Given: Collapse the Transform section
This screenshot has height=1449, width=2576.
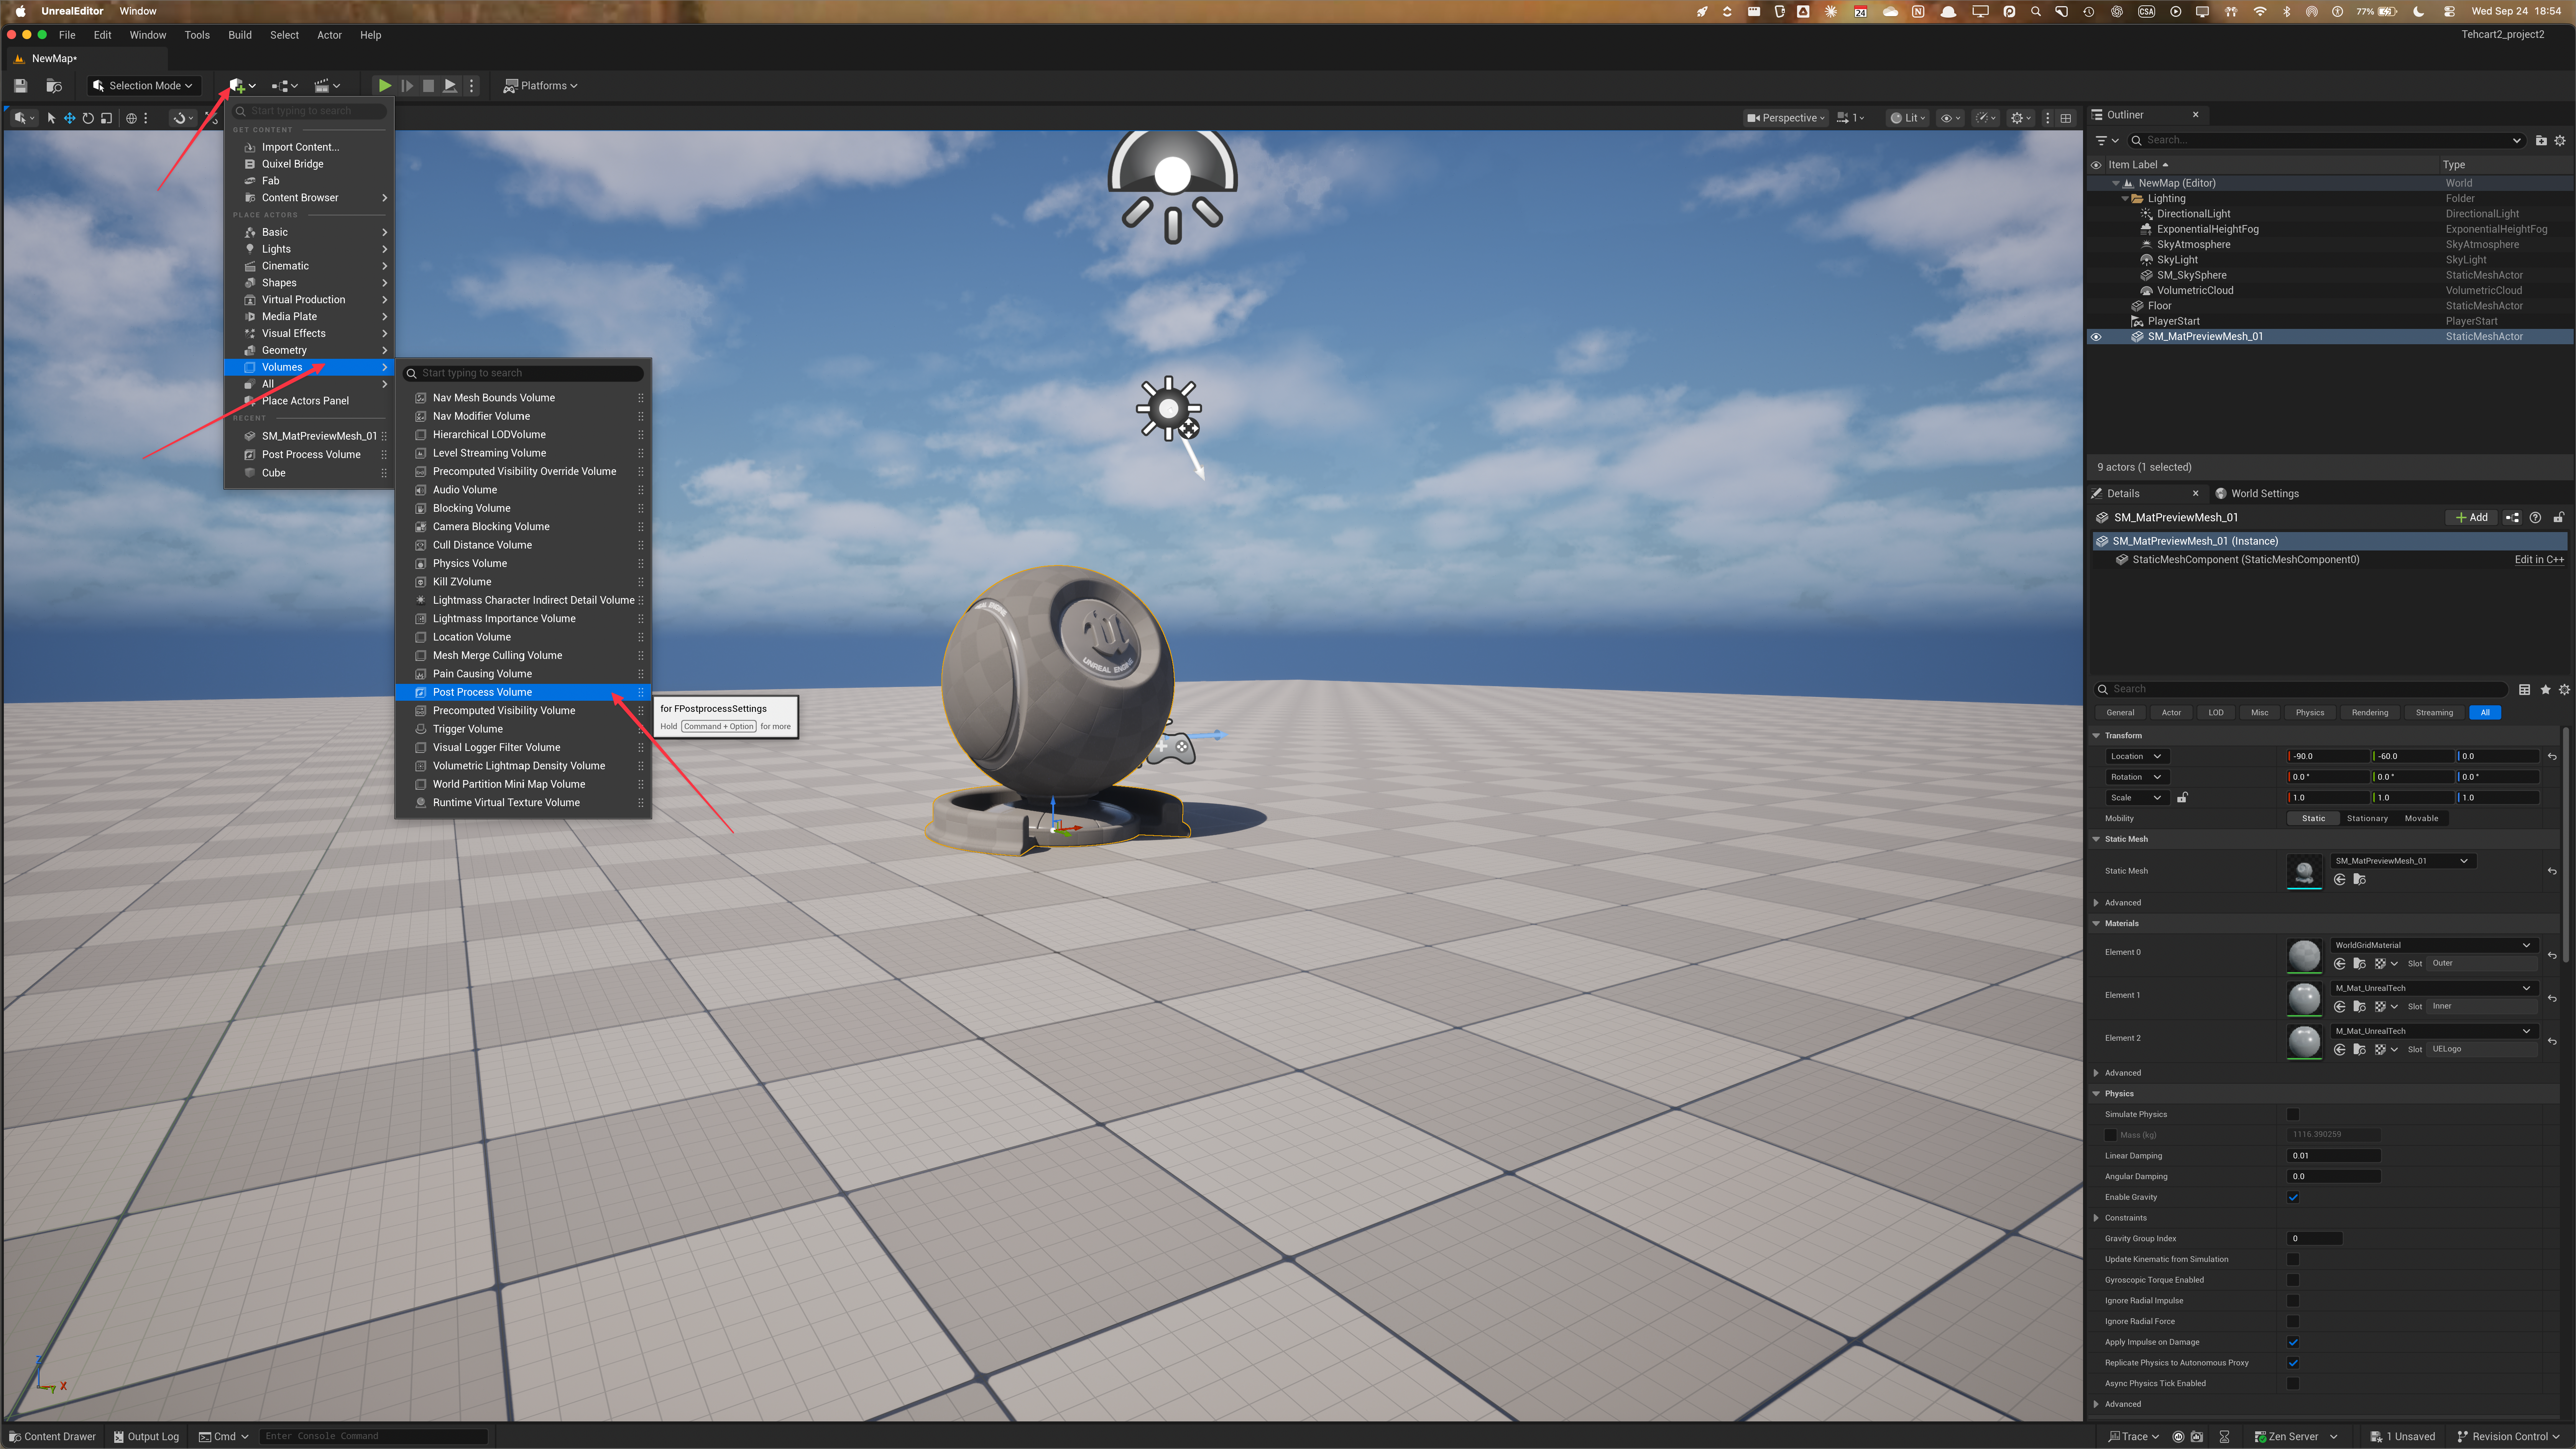Looking at the screenshot, I should point(2097,736).
